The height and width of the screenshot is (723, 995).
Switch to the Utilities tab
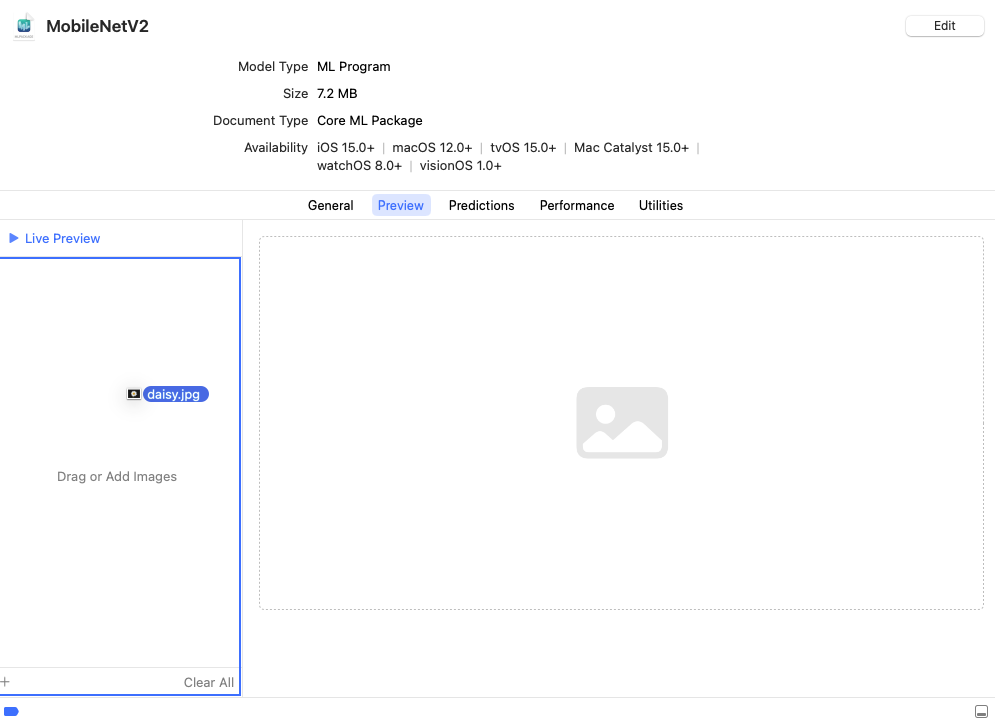click(661, 206)
